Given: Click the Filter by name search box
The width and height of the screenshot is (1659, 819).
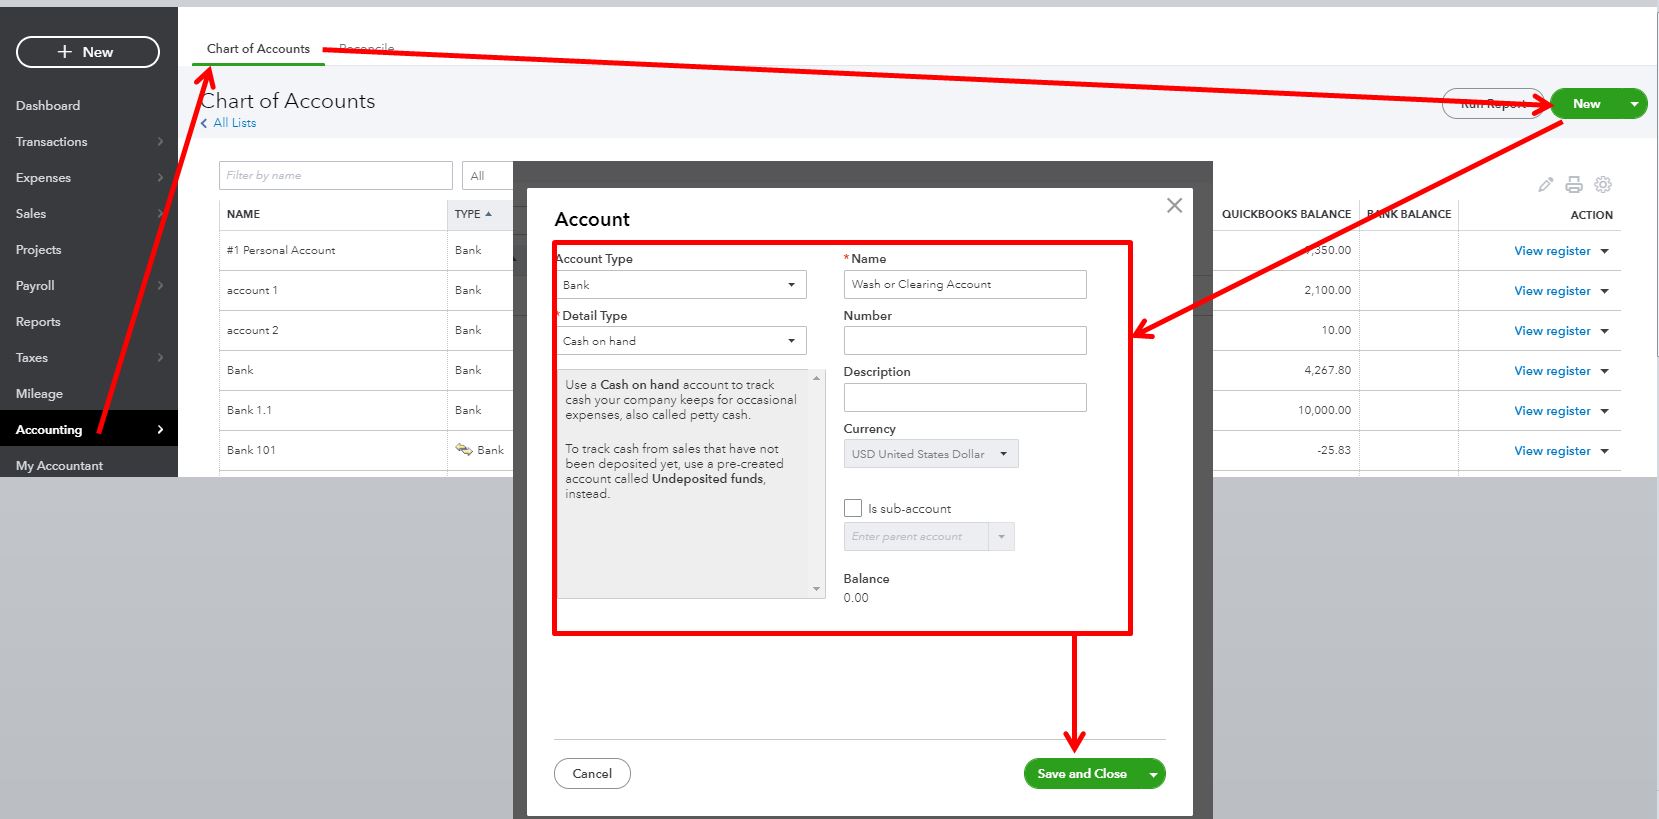Looking at the screenshot, I should tap(336, 175).
